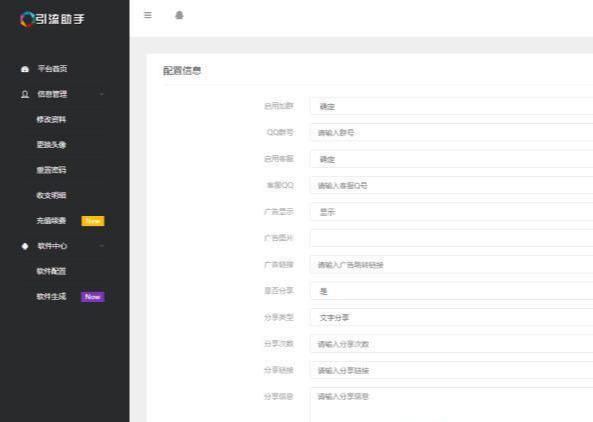This screenshot has height=422, width=593.
Task: Click the purple New badge beside 软件生成
Action: (93, 297)
